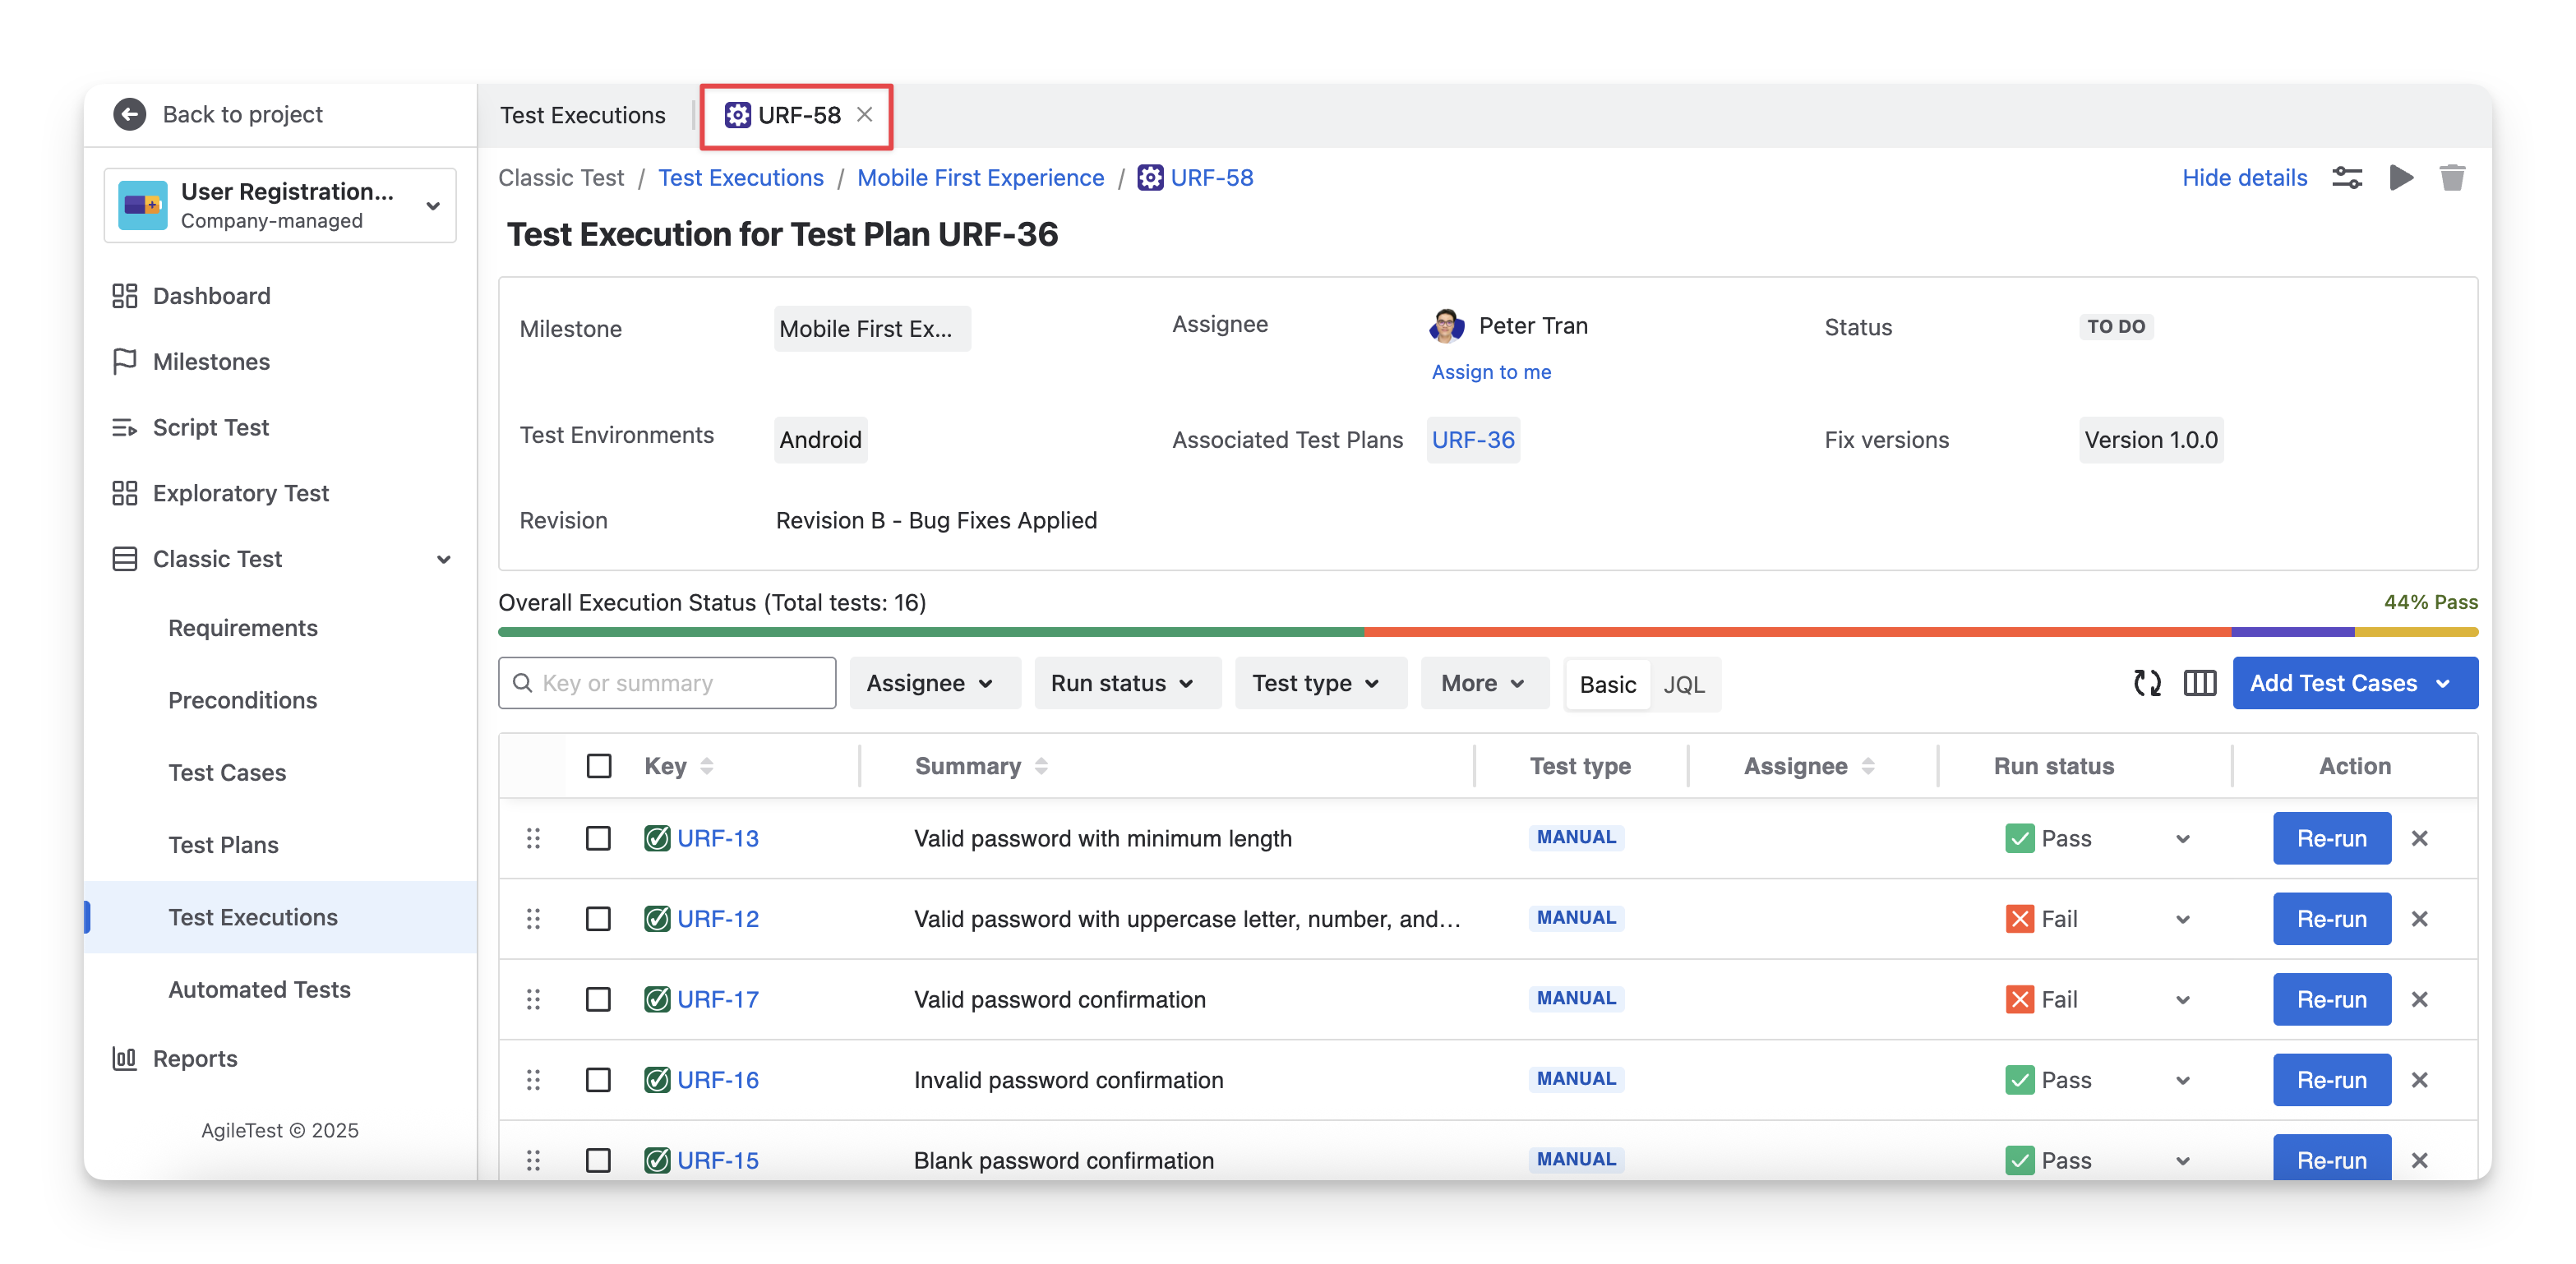
Task: Switch to the Test Executions tab
Action: point(582,115)
